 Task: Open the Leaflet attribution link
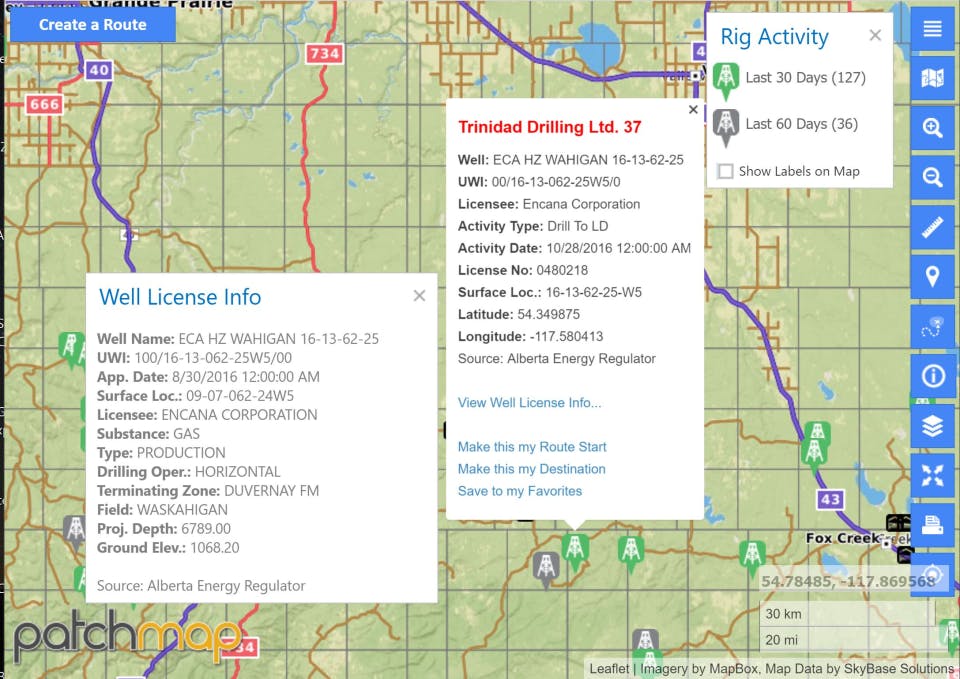point(609,669)
